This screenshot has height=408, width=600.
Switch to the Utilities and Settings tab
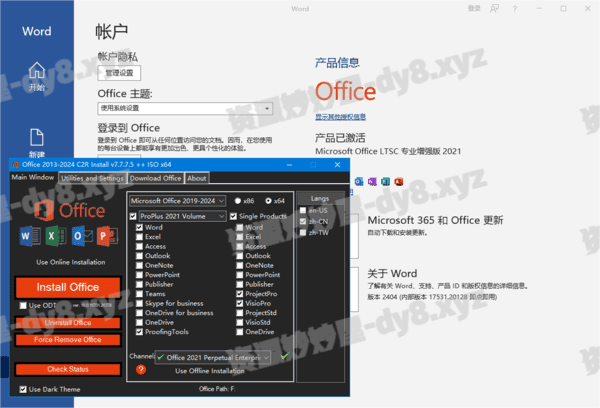pyautogui.click(x=92, y=178)
